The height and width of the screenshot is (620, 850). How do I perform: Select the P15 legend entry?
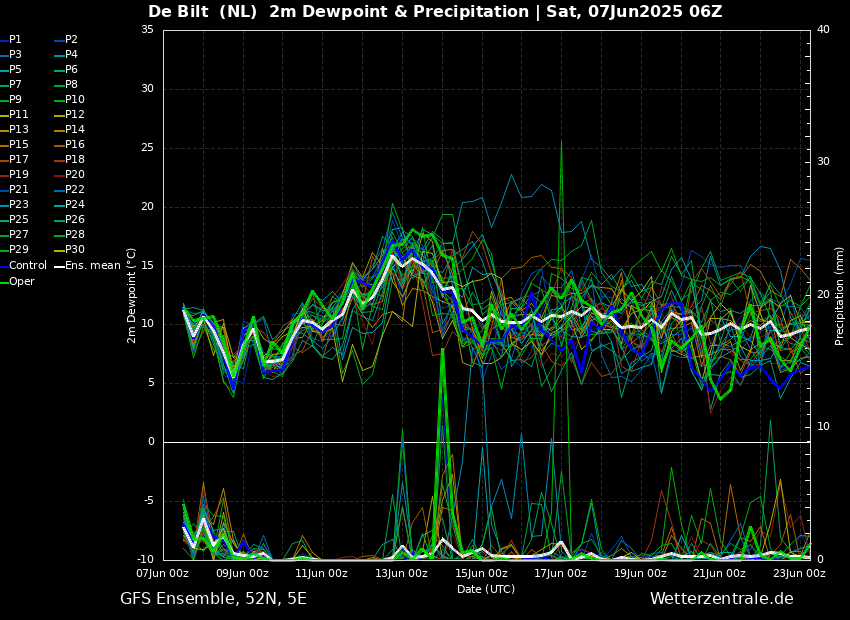(19, 145)
